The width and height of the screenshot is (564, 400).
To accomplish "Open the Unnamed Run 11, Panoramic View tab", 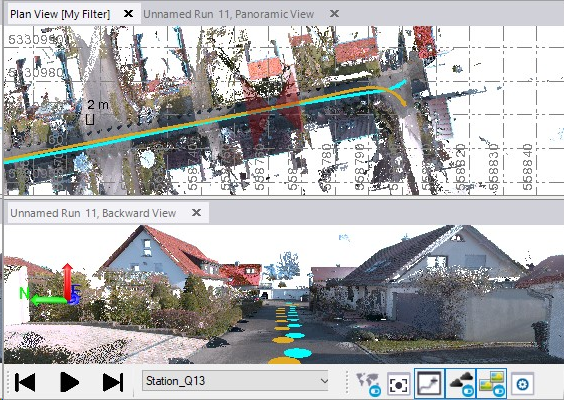I will (x=229, y=14).
